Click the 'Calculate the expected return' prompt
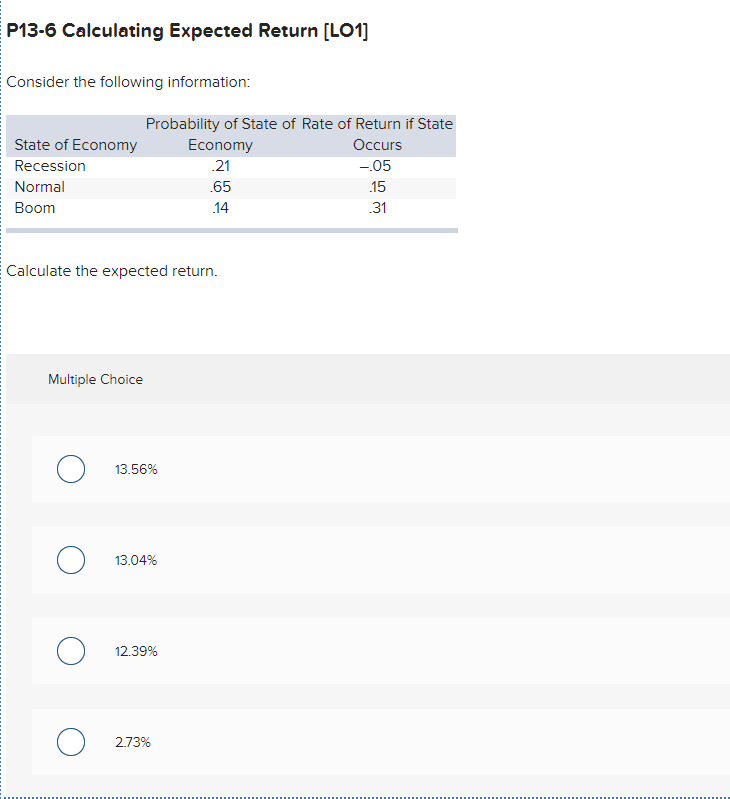 click(112, 271)
